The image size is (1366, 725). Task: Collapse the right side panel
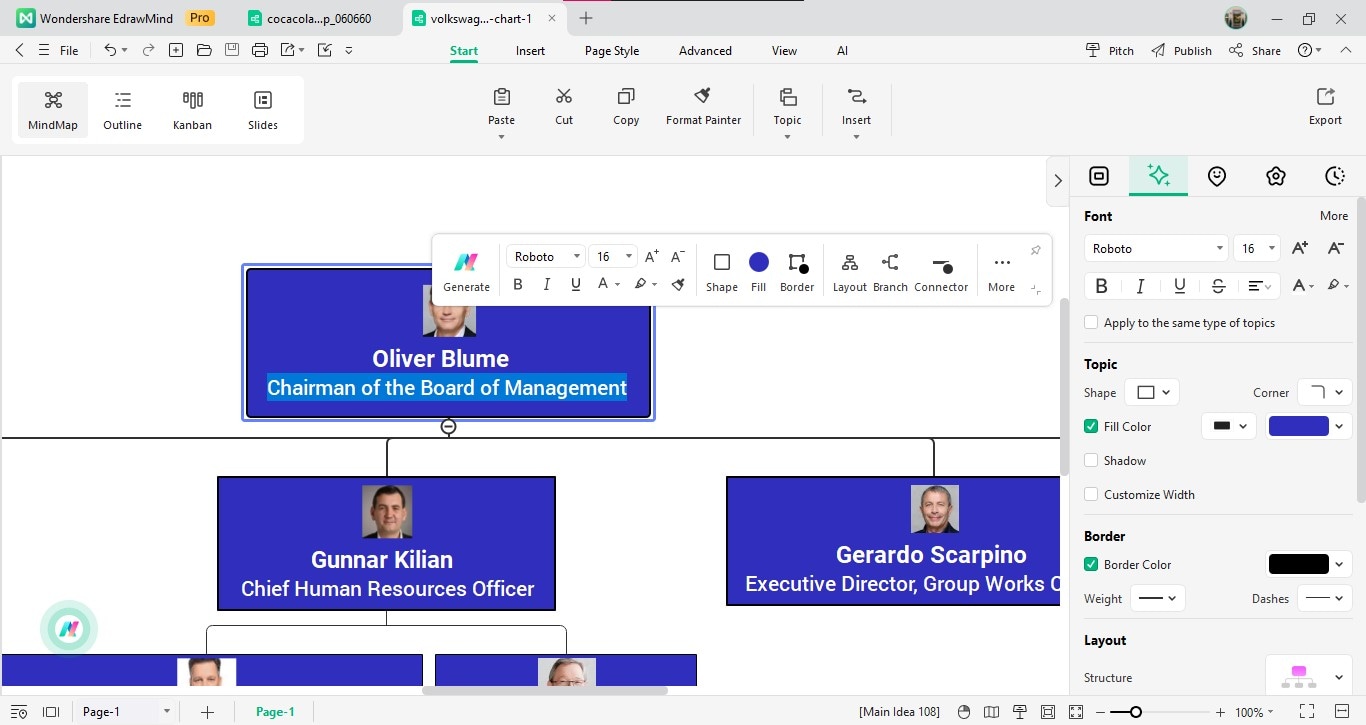click(x=1058, y=181)
